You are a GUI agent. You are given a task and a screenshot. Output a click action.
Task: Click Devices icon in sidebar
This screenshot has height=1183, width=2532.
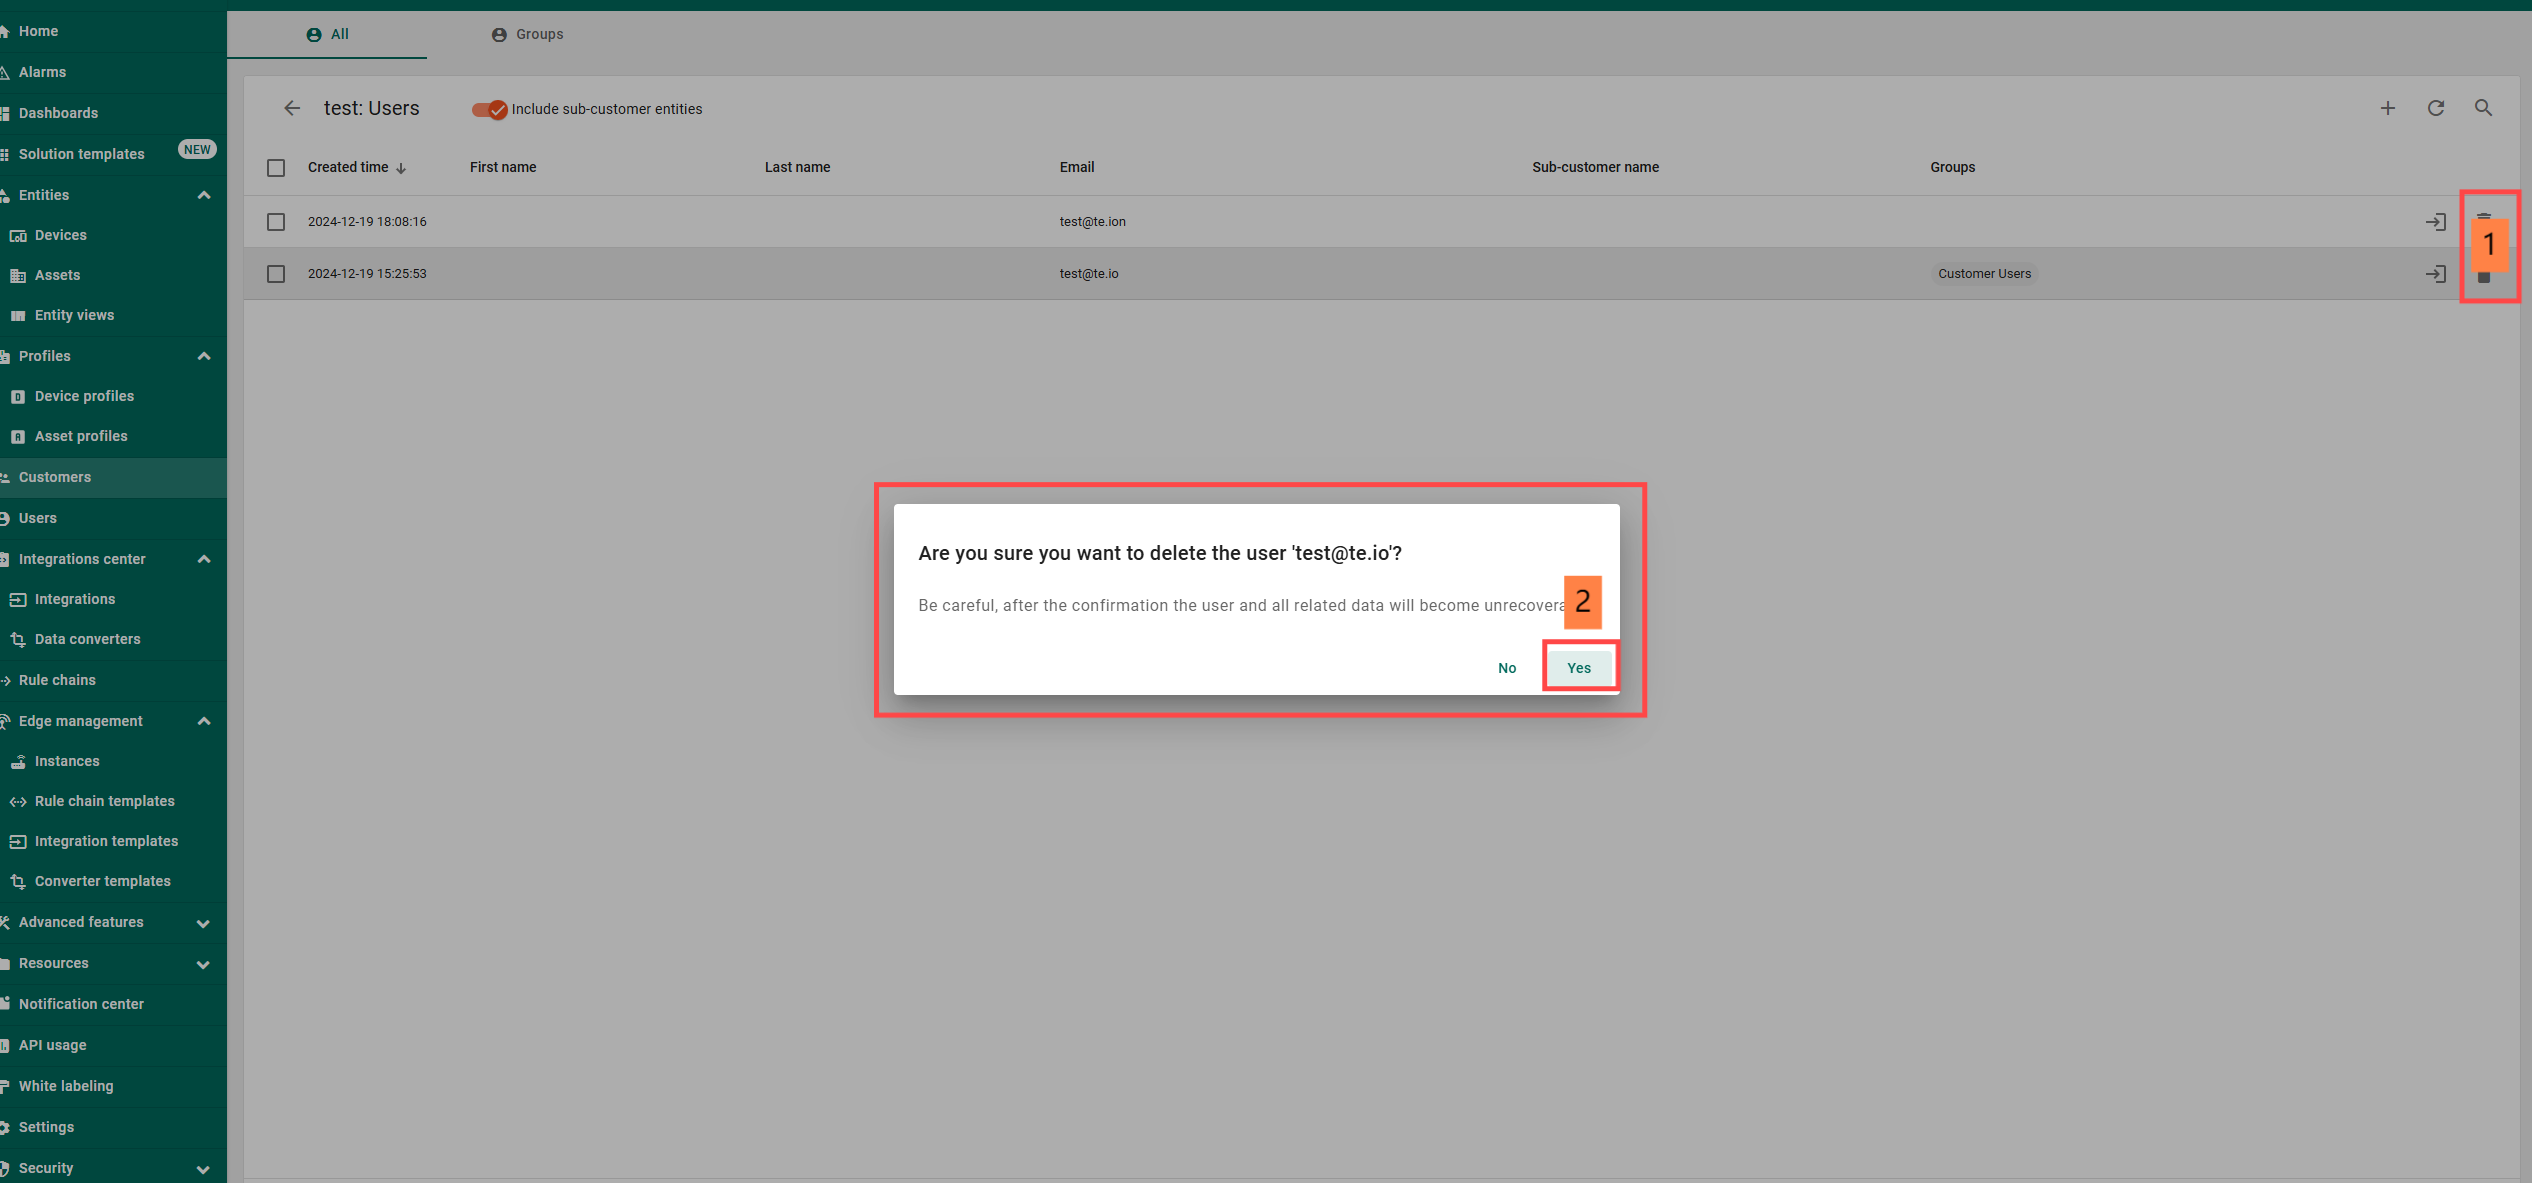pyautogui.click(x=18, y=236)
